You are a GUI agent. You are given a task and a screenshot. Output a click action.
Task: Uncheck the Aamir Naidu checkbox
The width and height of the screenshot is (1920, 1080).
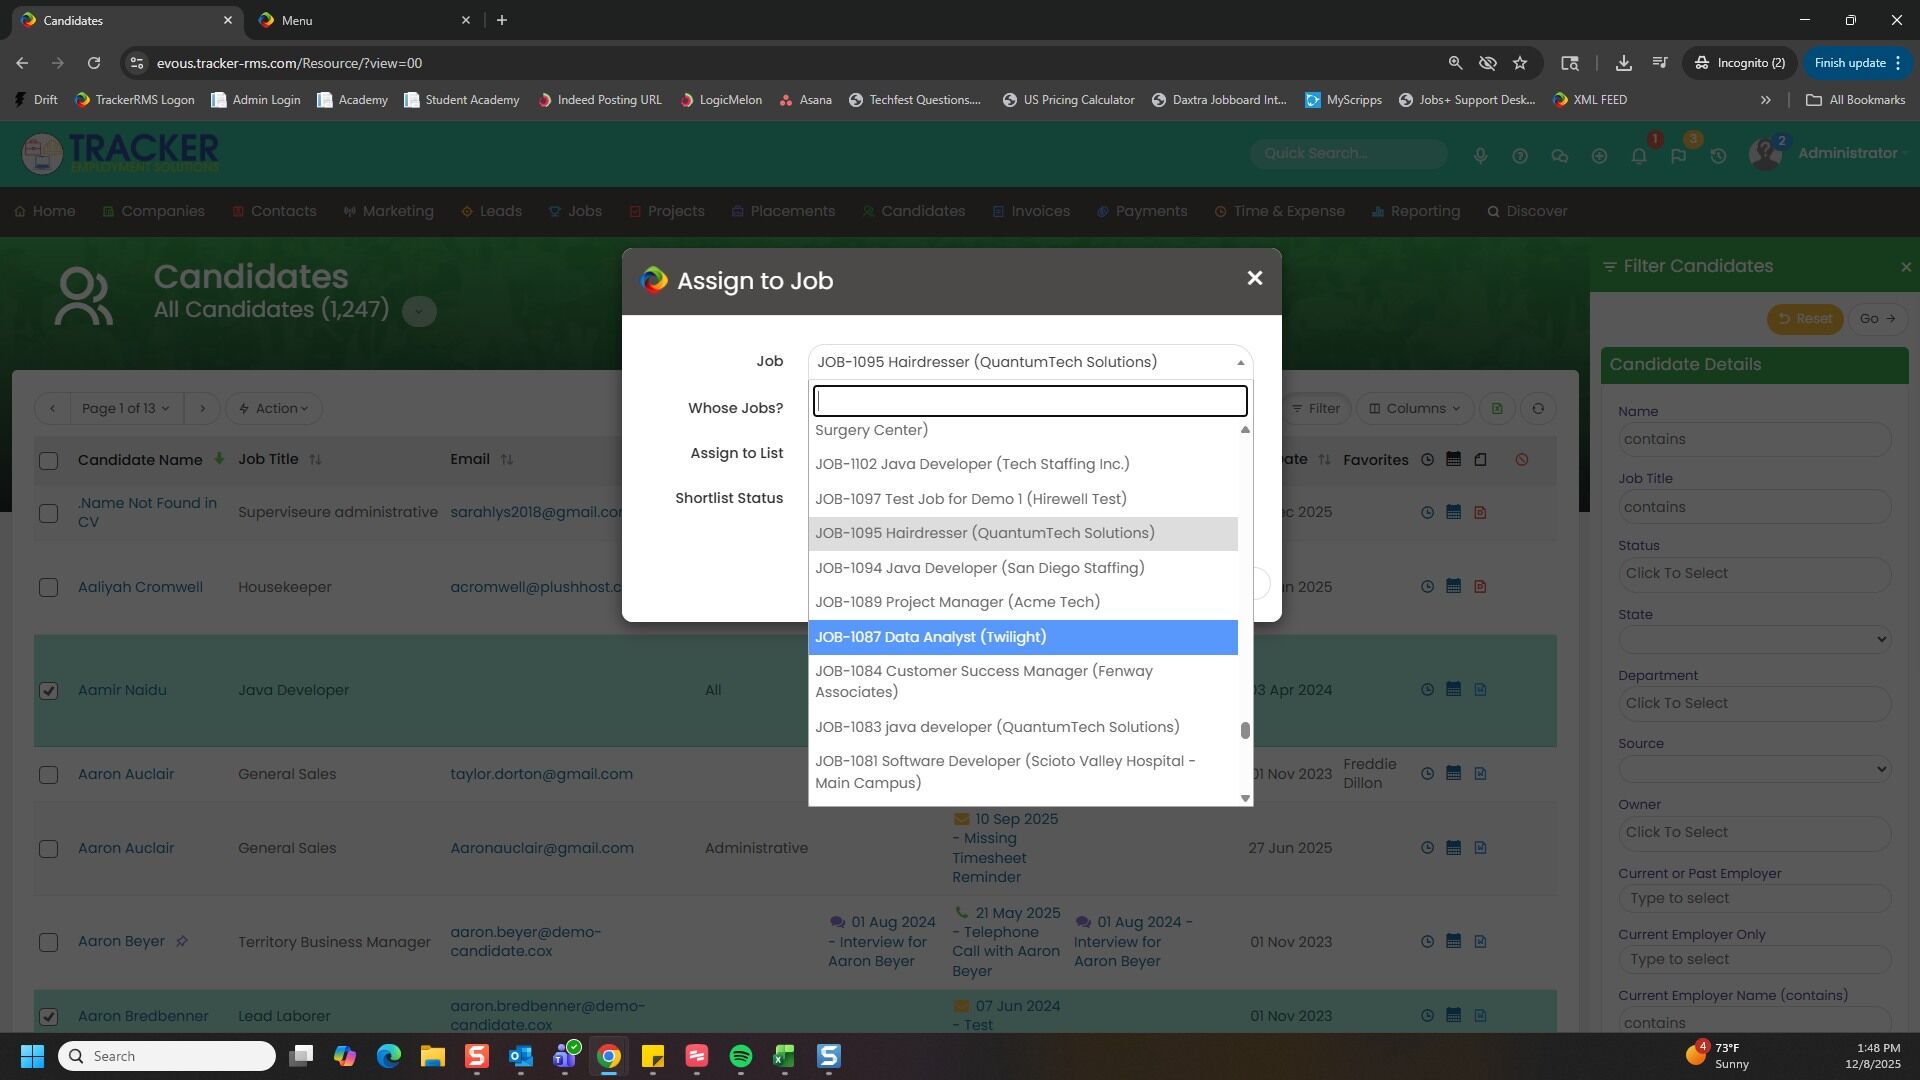48,690
